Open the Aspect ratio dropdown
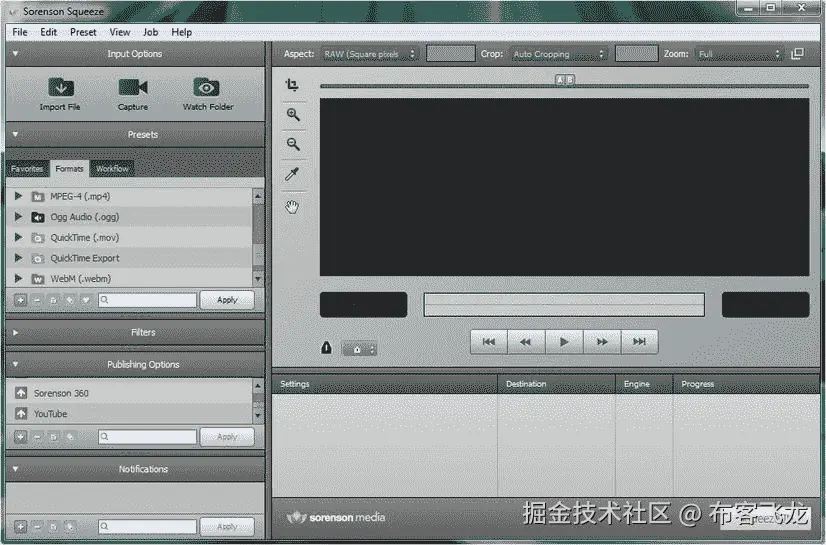The image size is (826, 545). click(370, 54)
